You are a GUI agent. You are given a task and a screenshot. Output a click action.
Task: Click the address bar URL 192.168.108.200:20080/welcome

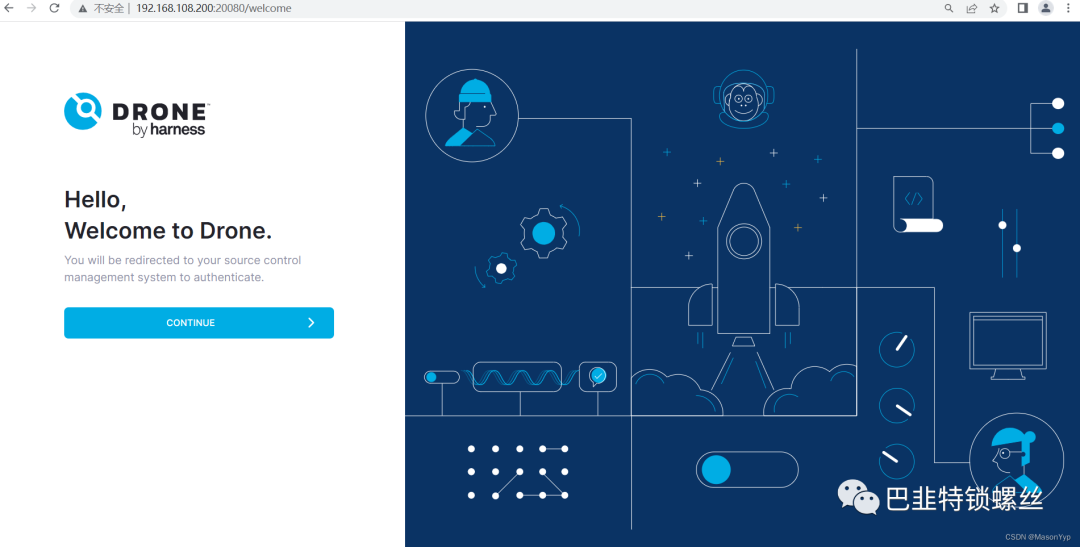click(x=214, y=8)
